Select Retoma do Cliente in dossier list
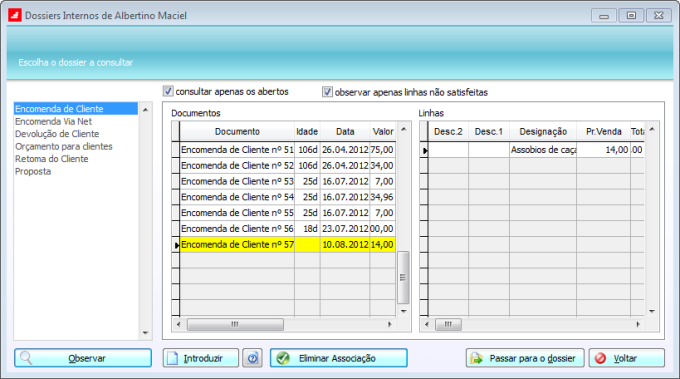Screen dimensions: 680x379 pyautogui.click(x=76, y=159)
